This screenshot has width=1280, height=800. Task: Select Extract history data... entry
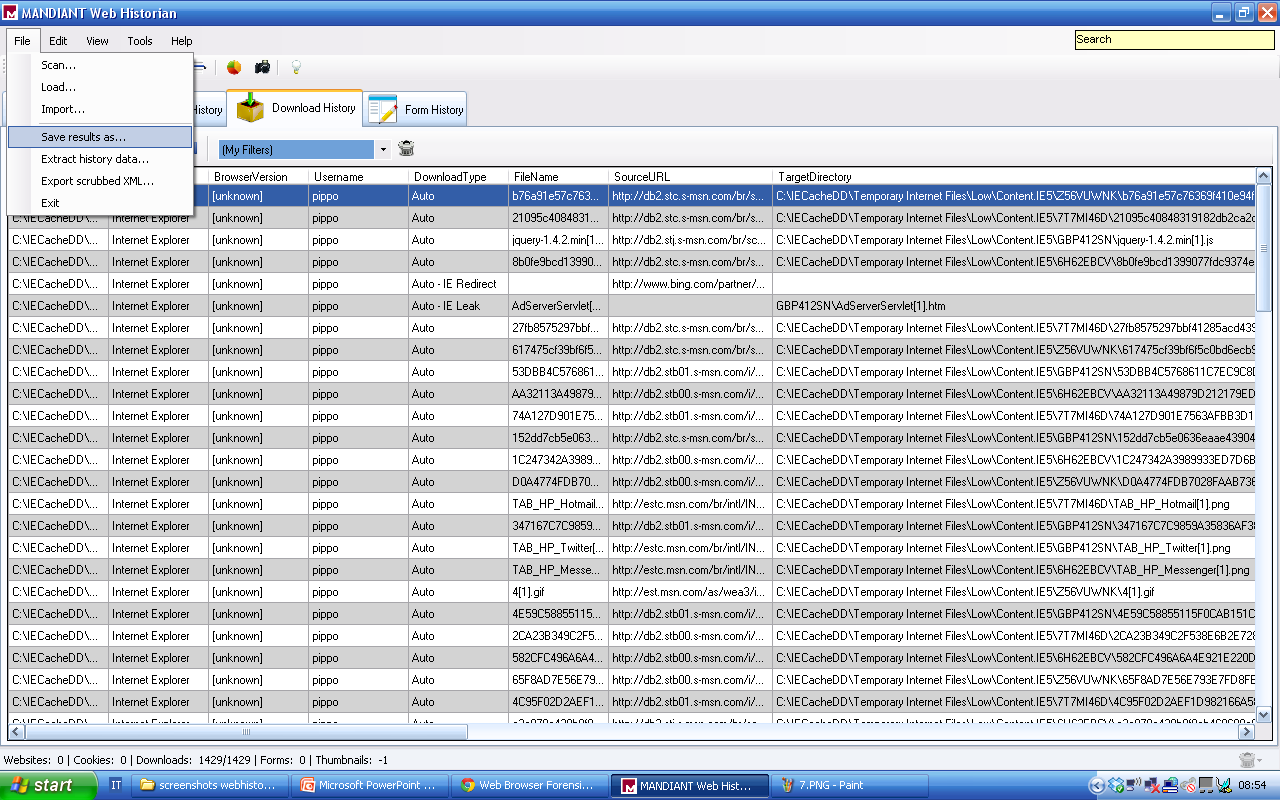pos(100,159)
